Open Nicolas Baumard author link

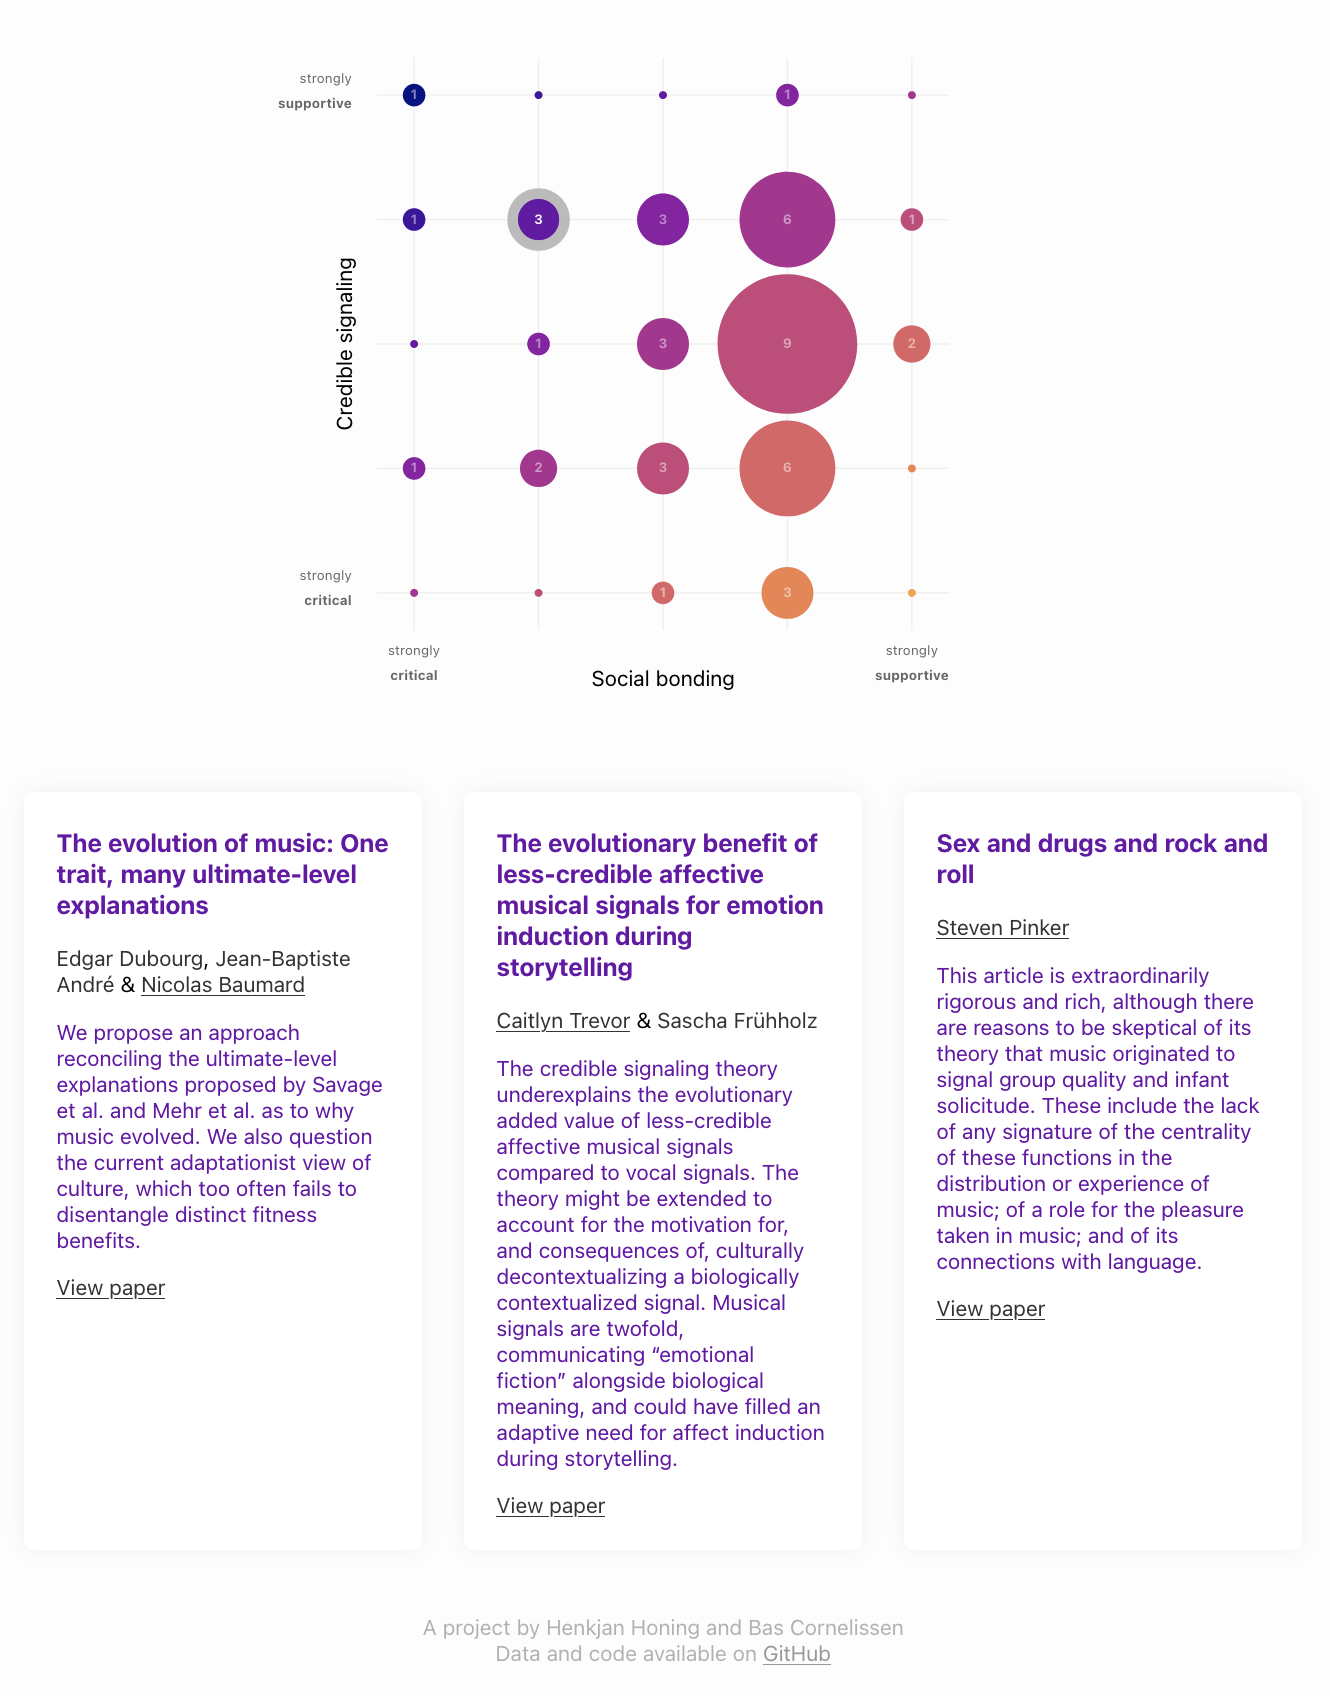click(x=223, y=984)
